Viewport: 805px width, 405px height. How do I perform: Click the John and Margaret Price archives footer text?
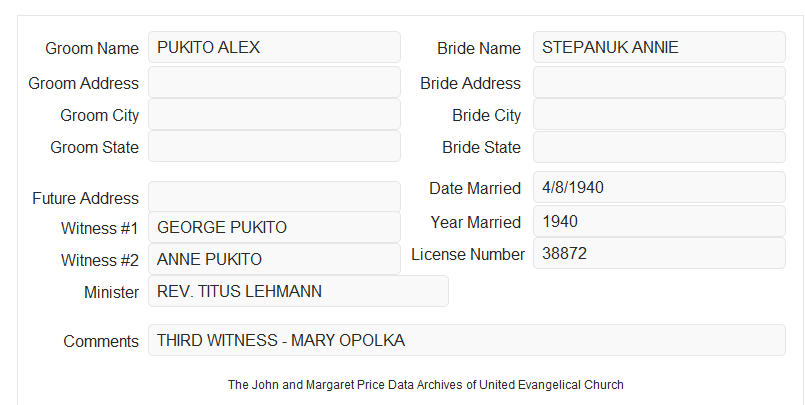tap(426, 385)
